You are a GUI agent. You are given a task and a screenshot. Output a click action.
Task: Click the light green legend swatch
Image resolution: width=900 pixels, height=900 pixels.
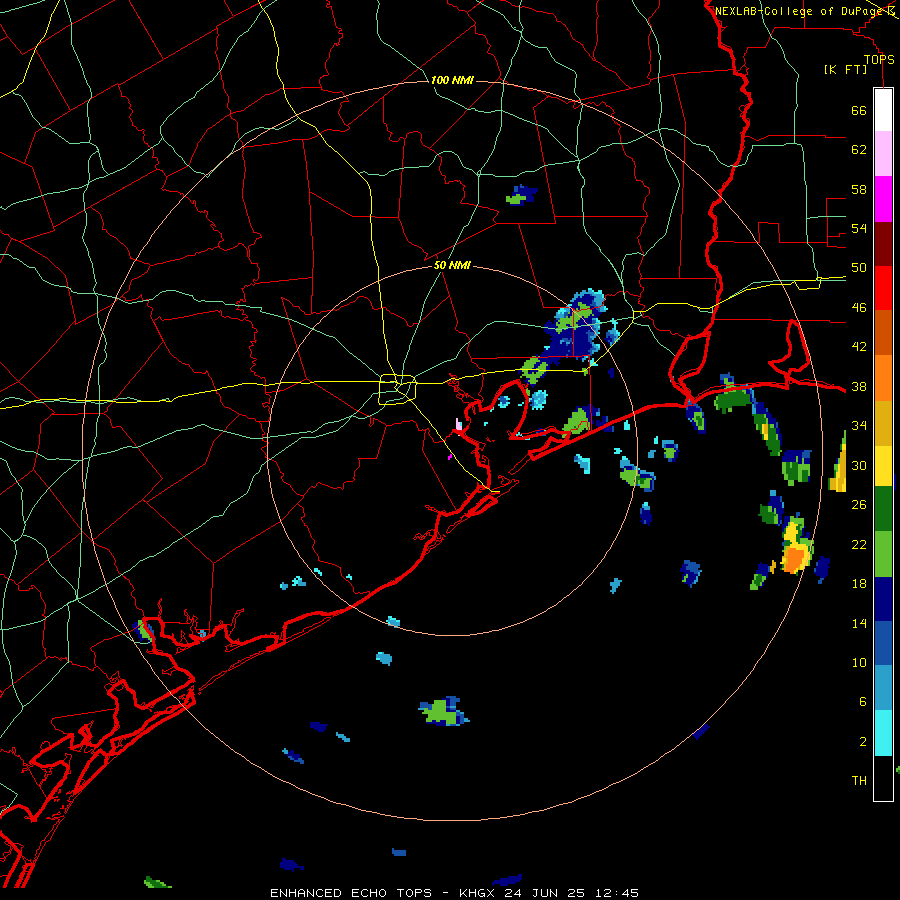coord(883,554)
